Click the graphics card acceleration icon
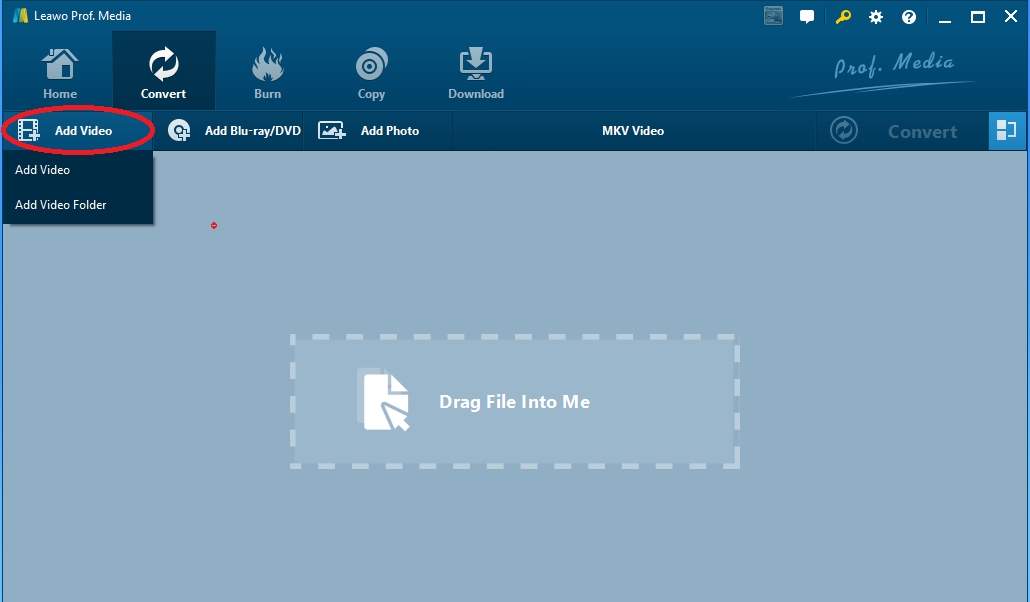 [x=773, y=16]
